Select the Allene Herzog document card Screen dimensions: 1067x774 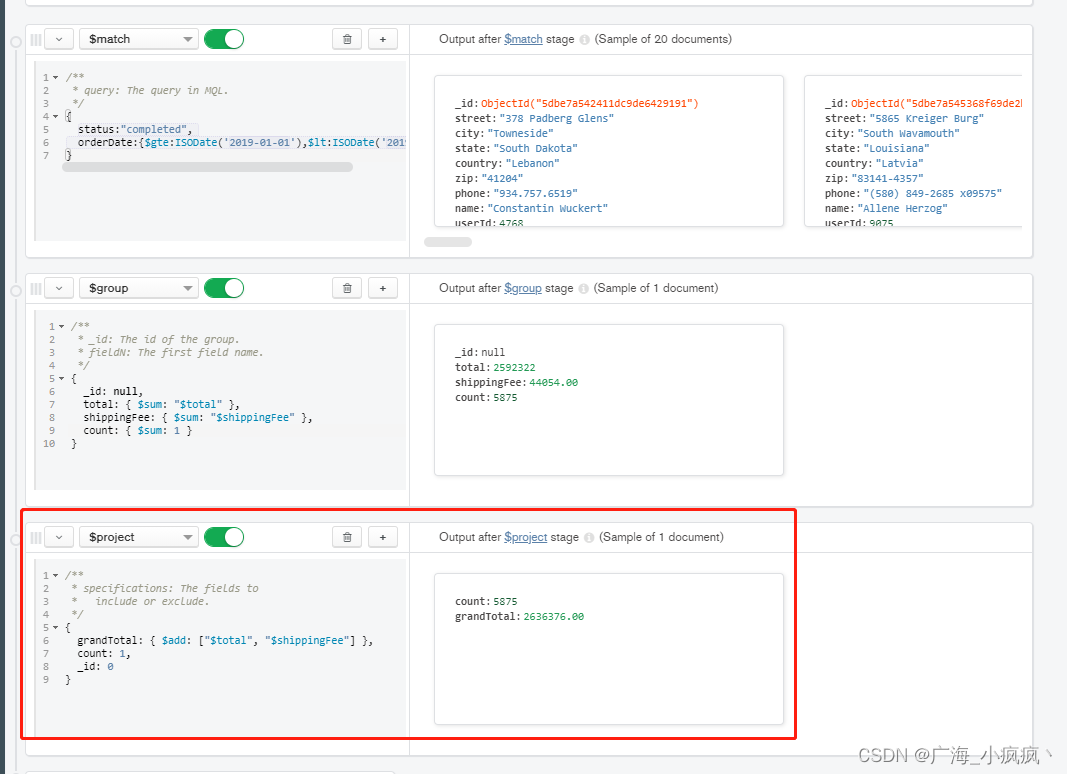[x=913, y=151]
